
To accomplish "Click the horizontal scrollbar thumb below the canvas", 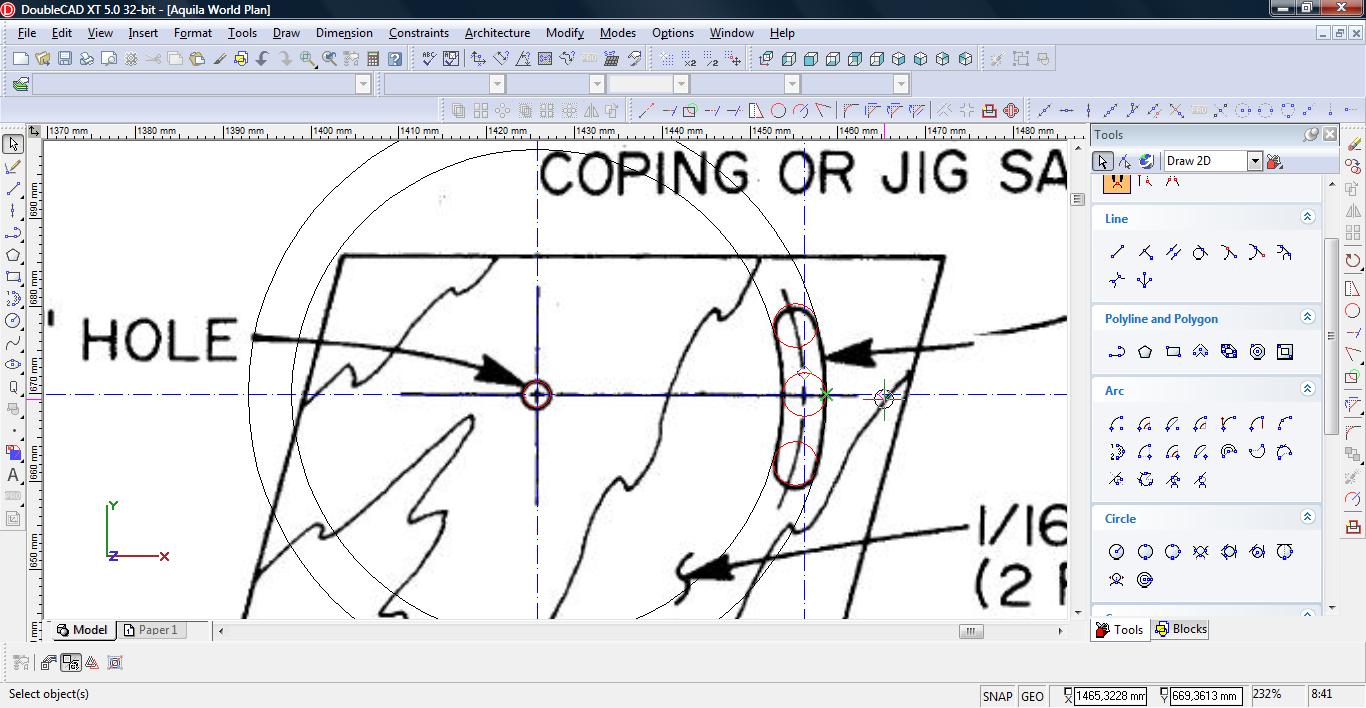I will [970, 631].
